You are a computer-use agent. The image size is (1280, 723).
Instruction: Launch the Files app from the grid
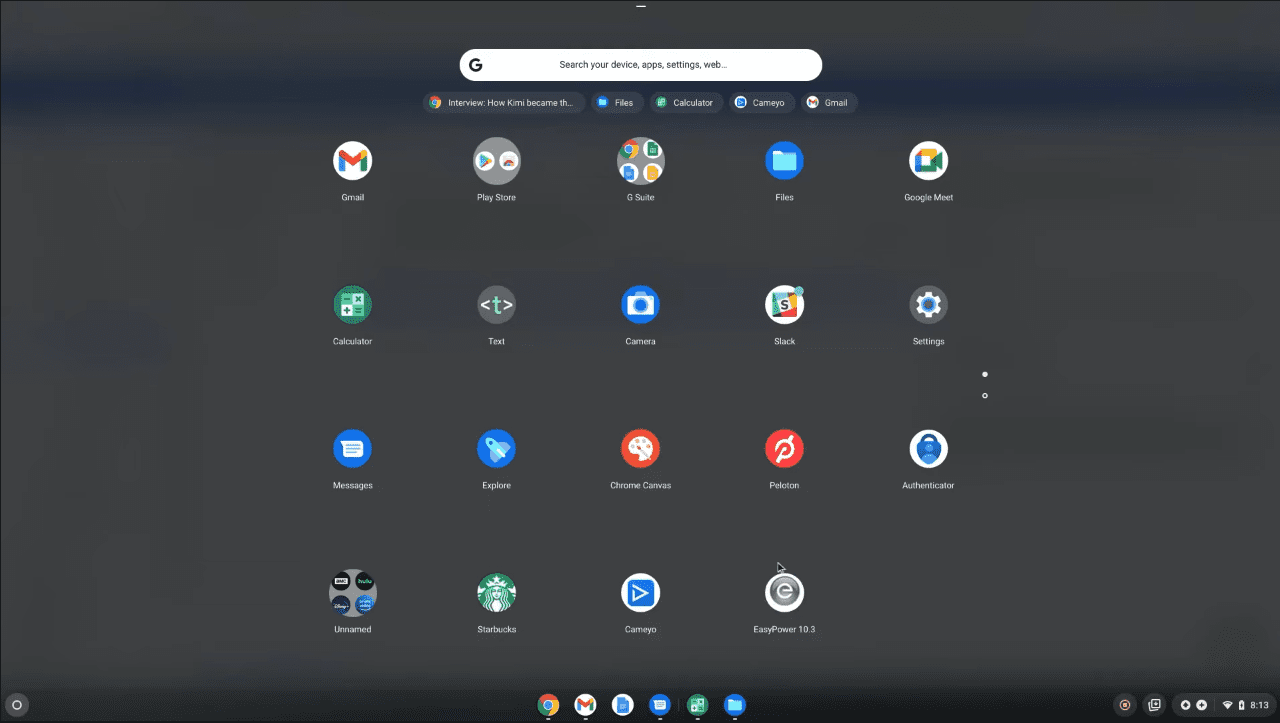coord(784,161)
